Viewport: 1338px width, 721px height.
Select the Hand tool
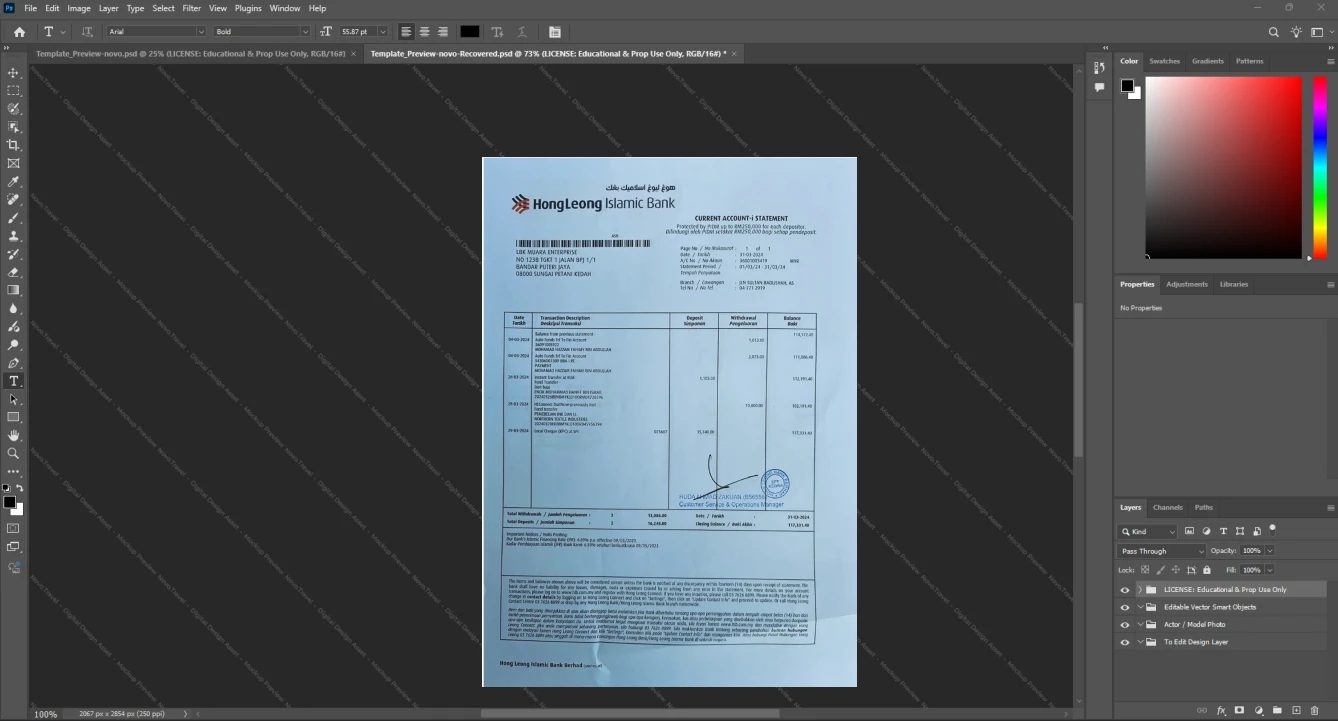[14, 435]
